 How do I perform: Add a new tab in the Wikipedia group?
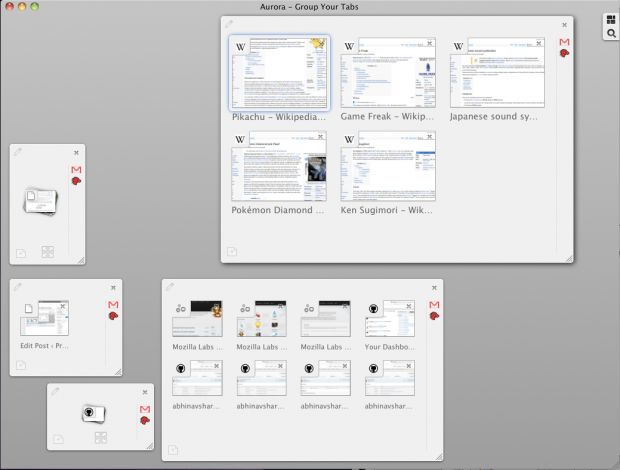coord(231,252)
